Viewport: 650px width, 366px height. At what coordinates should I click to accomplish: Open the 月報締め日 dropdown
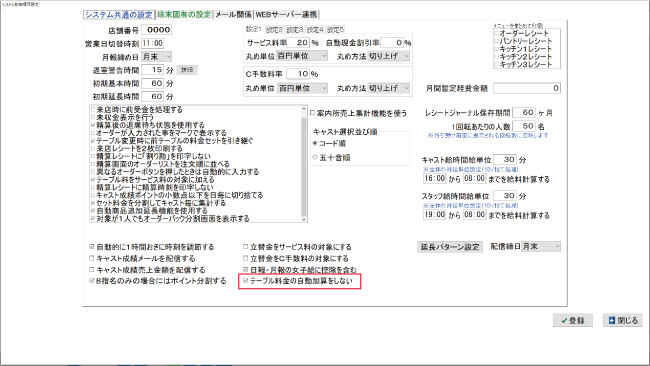pos(156,56)
